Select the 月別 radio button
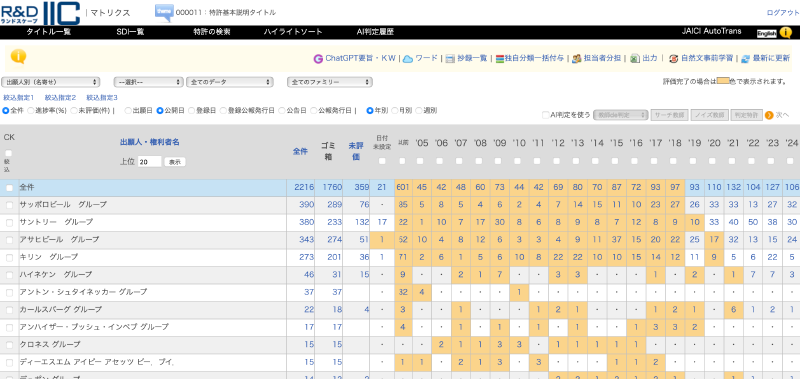 (394, 110)
